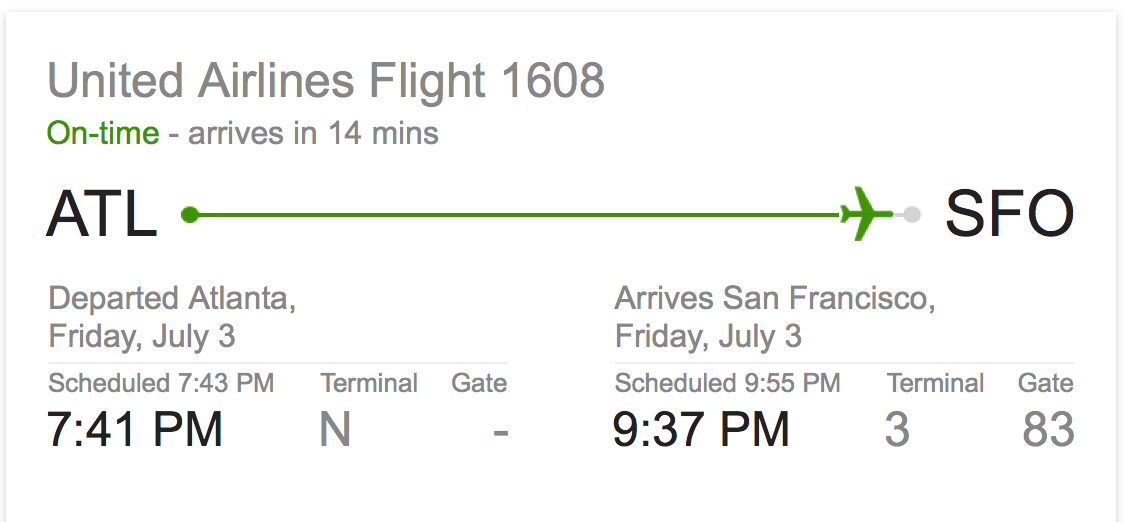Click the SFO airport code
Image resolution: width=1124 pixels, height=522 pixels.
pyautogui.click(x=1009, y=214)
